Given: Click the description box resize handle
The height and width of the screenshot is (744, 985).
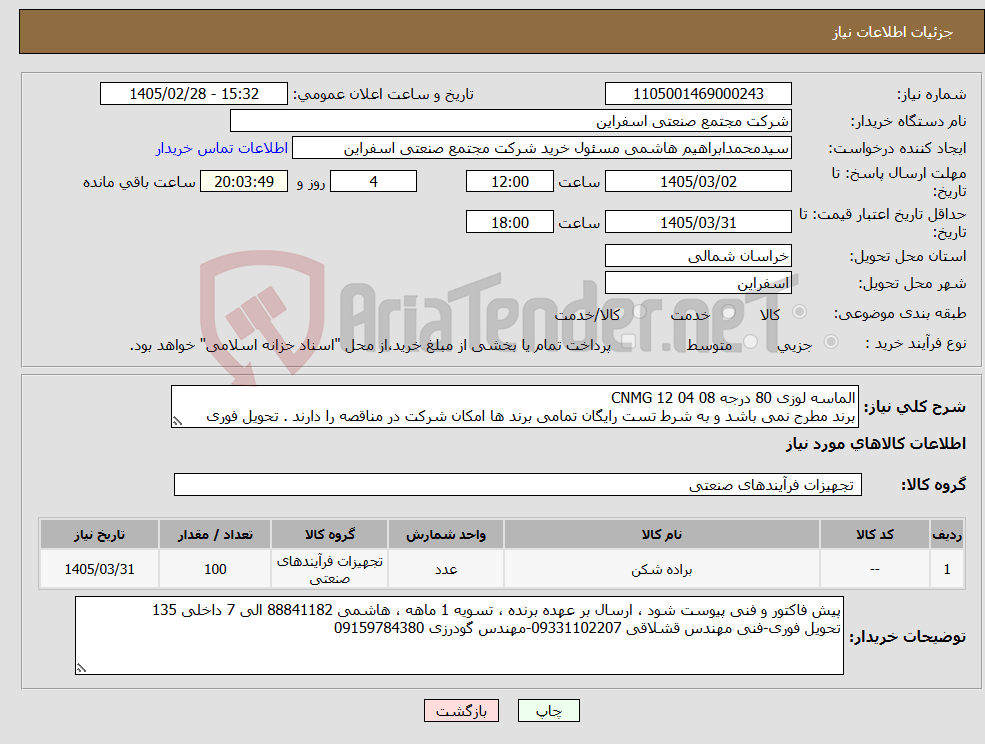Looking at the screenshot, I should coord(177,422).
